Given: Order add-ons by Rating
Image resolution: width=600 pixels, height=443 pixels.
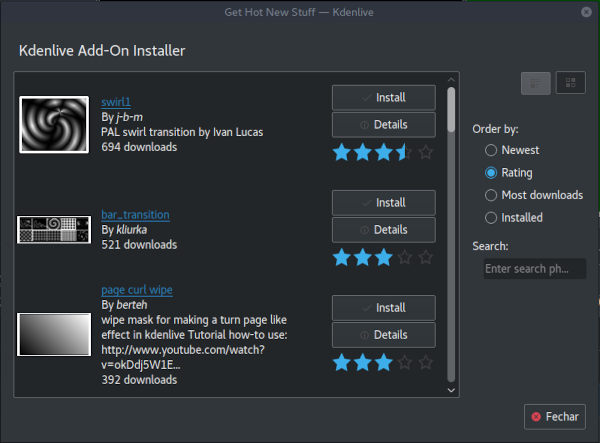Looking at the screenshot, I should pyautogui.click(x=509, y=173).
